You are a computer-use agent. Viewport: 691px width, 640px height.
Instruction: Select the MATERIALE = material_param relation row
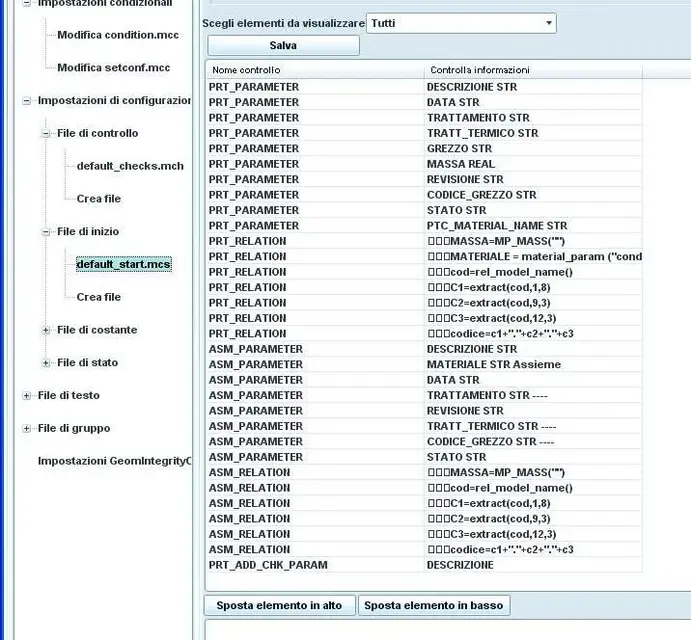tap(424, 257)
